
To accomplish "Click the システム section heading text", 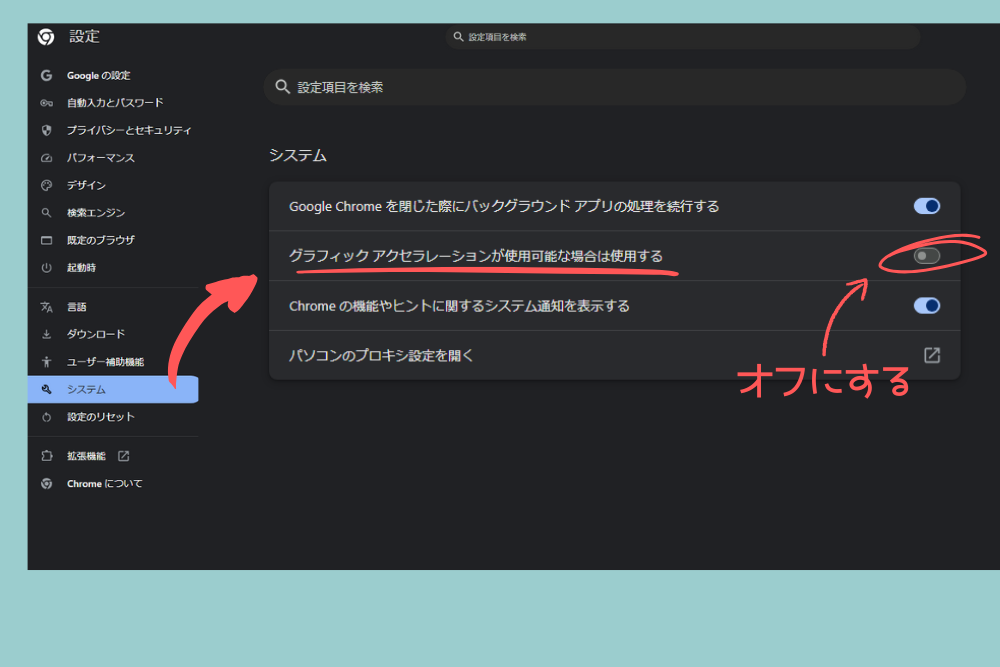I will pos(298,156).
